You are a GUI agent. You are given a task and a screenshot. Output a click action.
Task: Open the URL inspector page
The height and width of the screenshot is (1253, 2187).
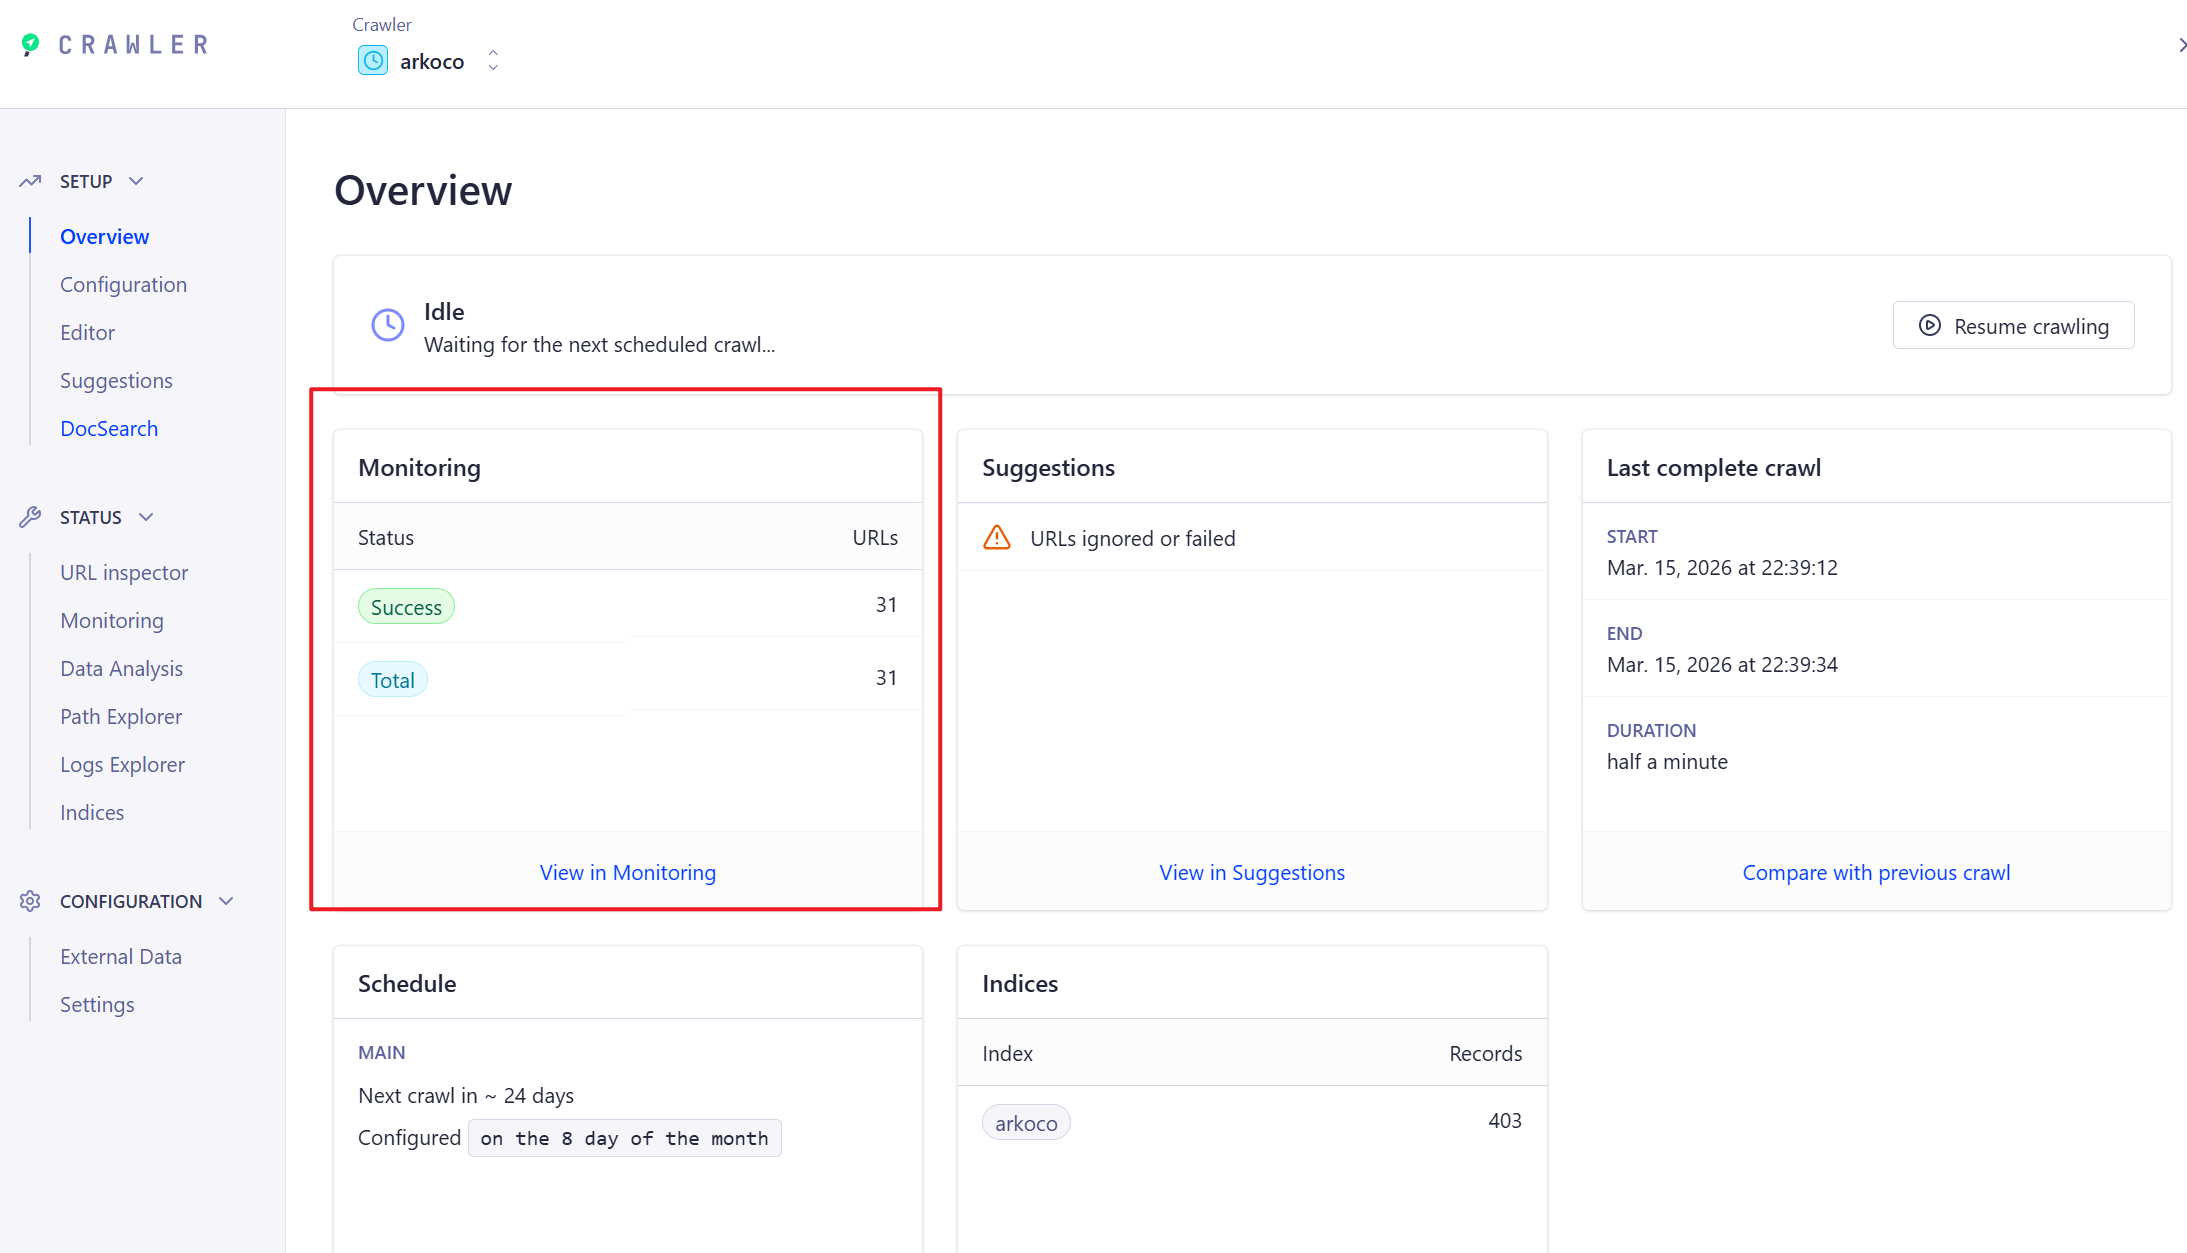click(124, 573)
